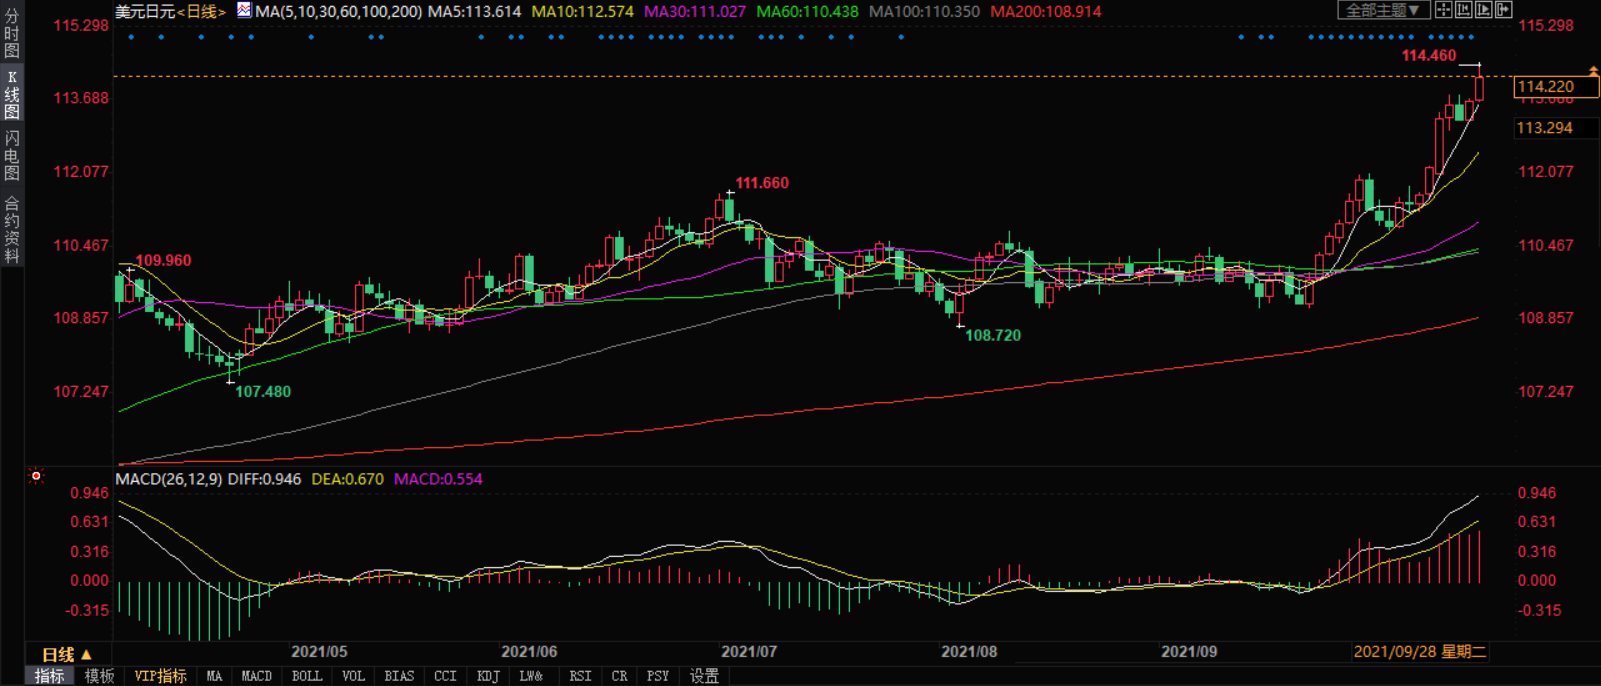Click the crosshair cursor icon
The image size is (1601, 686).
coord(1443,10)
